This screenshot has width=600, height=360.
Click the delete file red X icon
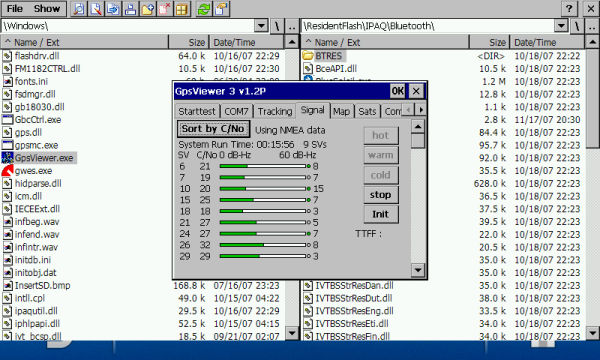[165, 9]
